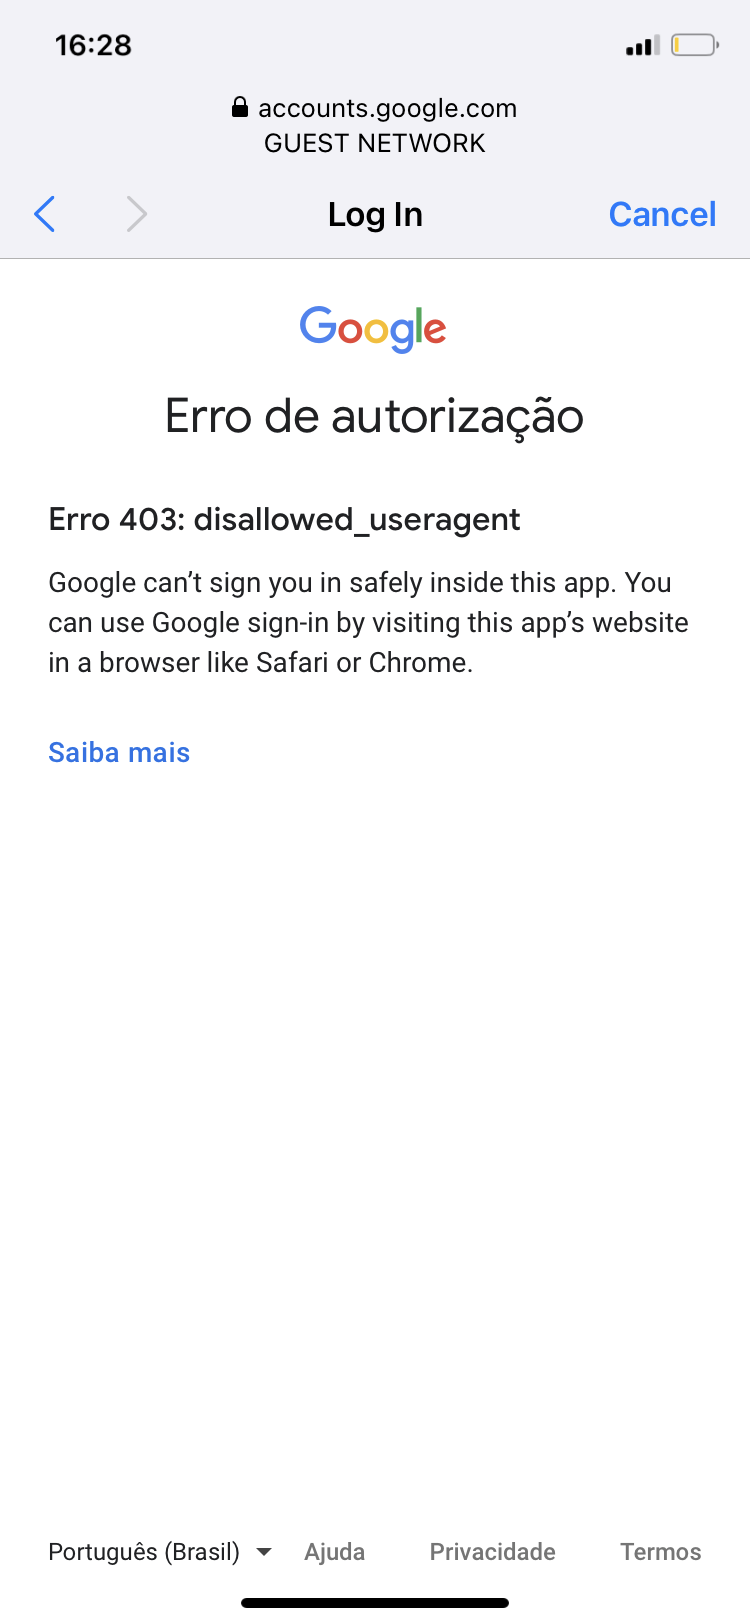Tap the back chevron in navigation bar
This screenshot has height=1624, width=750.
[x=45, y=214]
